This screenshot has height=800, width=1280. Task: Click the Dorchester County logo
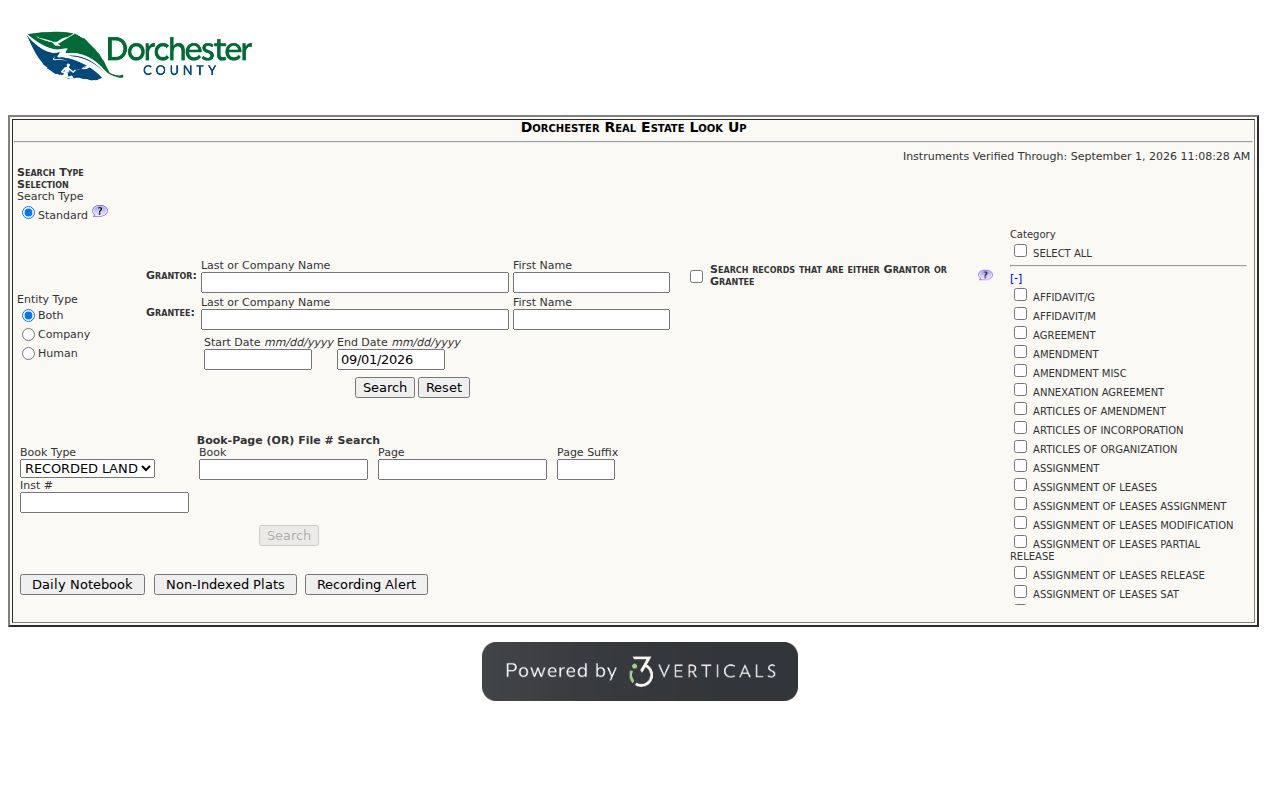click(139, 56)
